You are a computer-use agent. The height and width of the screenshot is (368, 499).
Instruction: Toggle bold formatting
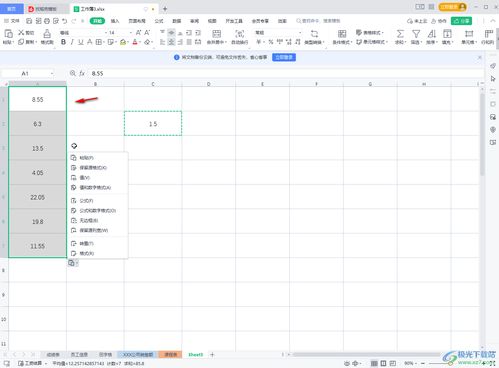(63, 42)
